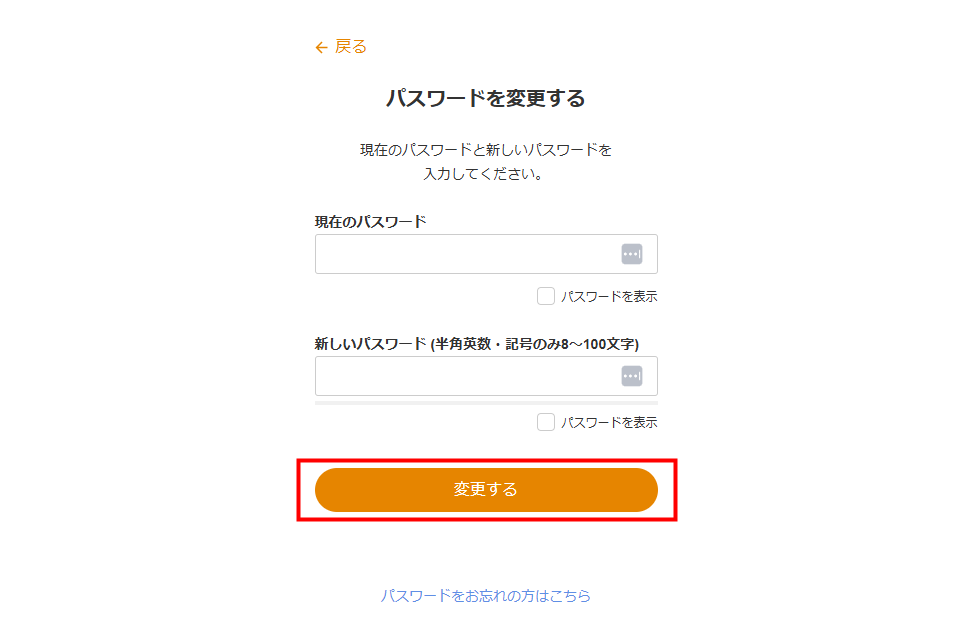Image resolution: width=979 pixels, height=628 pixels.
Task: Tick the checkbox under the 新しいパスワード field
Action: [x=546, y=422]
